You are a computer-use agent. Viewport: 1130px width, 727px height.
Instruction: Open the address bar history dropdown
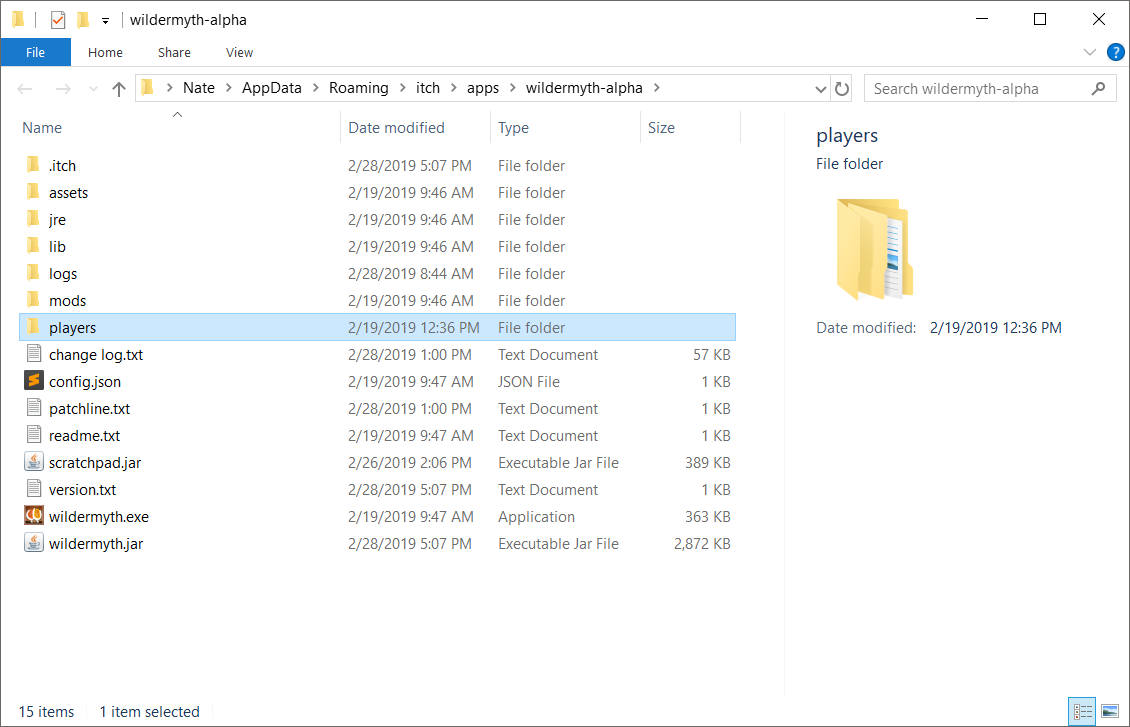[821, 89]
